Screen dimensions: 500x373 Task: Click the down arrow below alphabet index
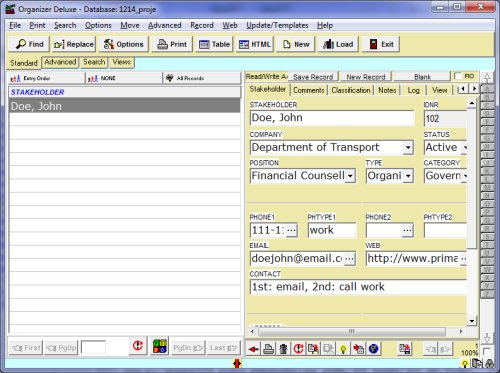(487, 338)
